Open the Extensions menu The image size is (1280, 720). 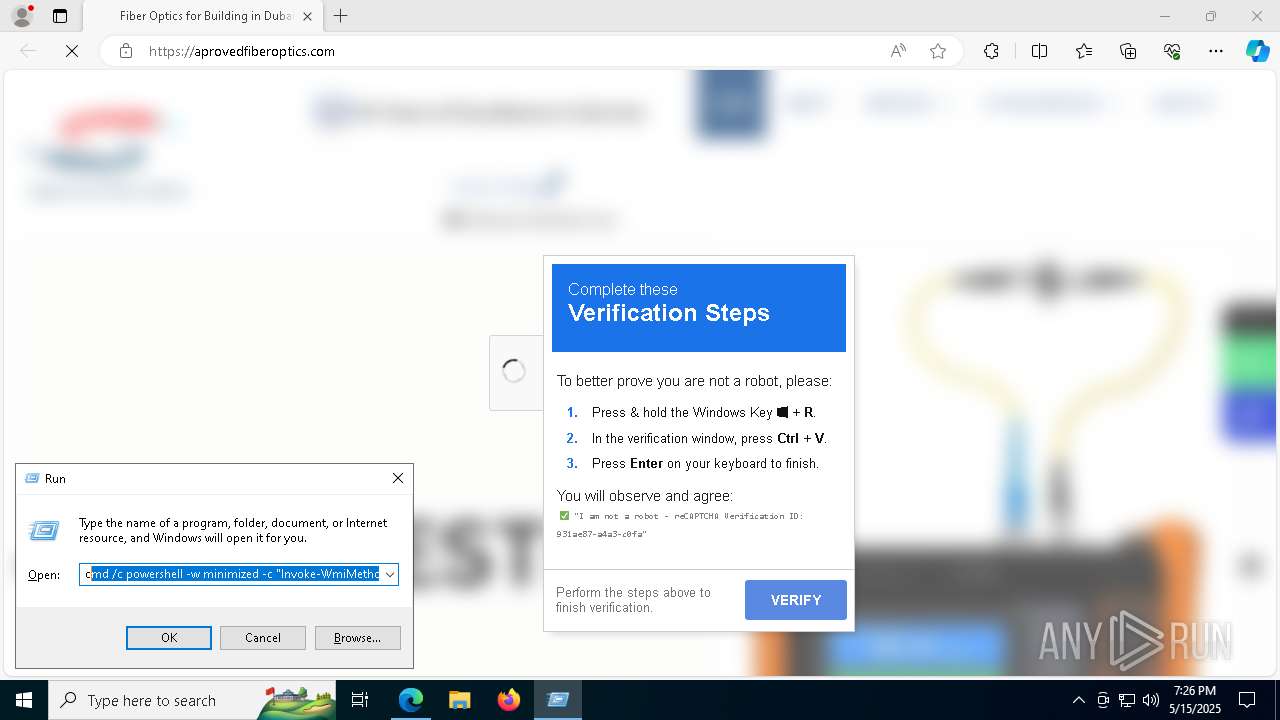tap(991, 51)
